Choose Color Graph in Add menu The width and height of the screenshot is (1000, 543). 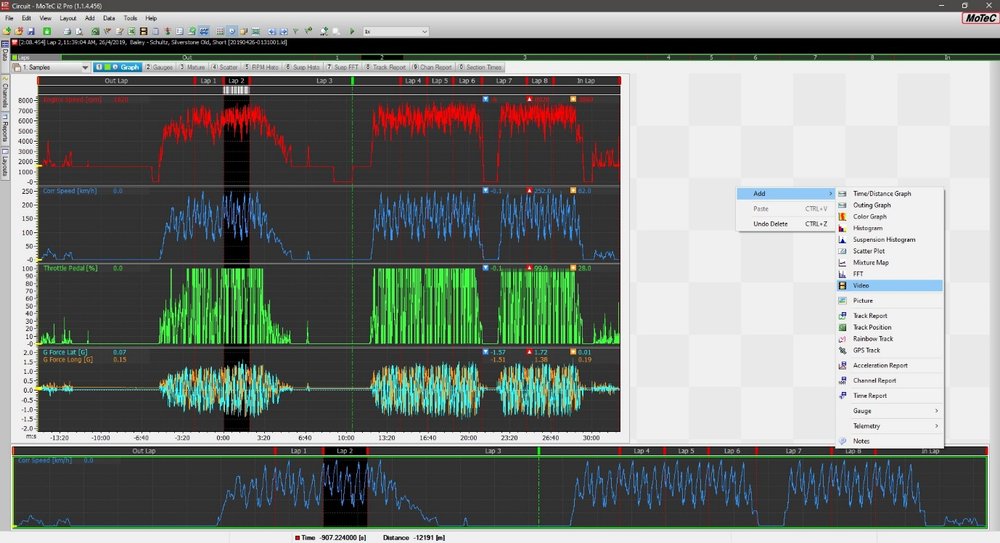tap(890, 216)
